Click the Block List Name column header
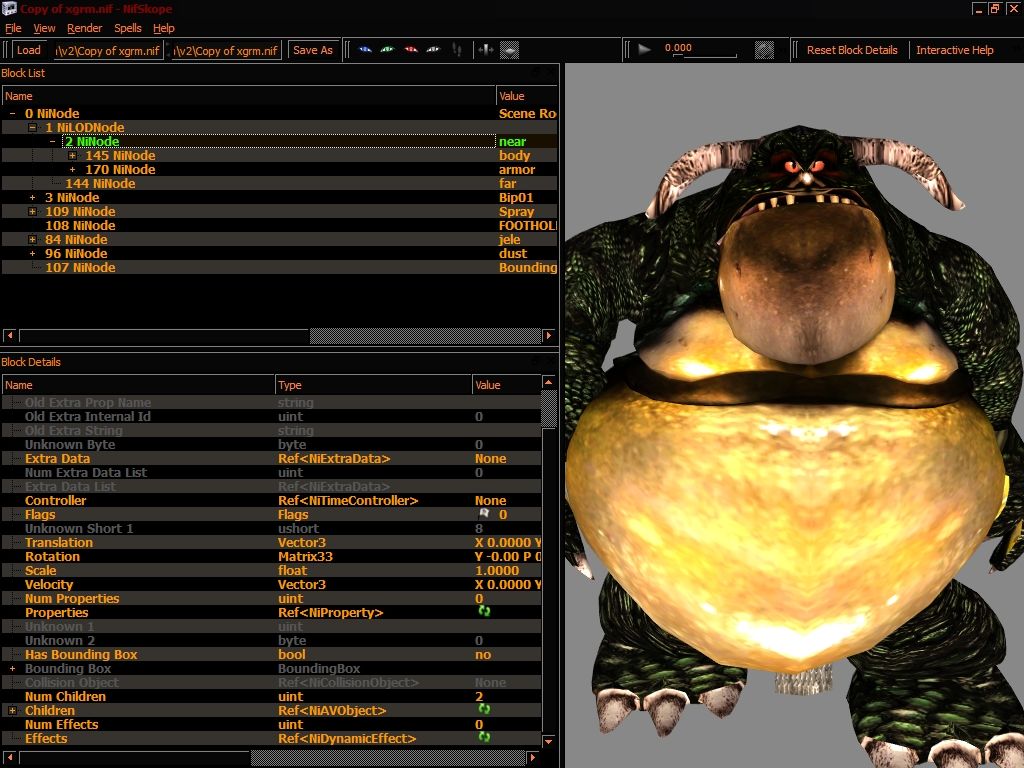1024x768 pixels. pyautogui.click(x=249, y=96)
